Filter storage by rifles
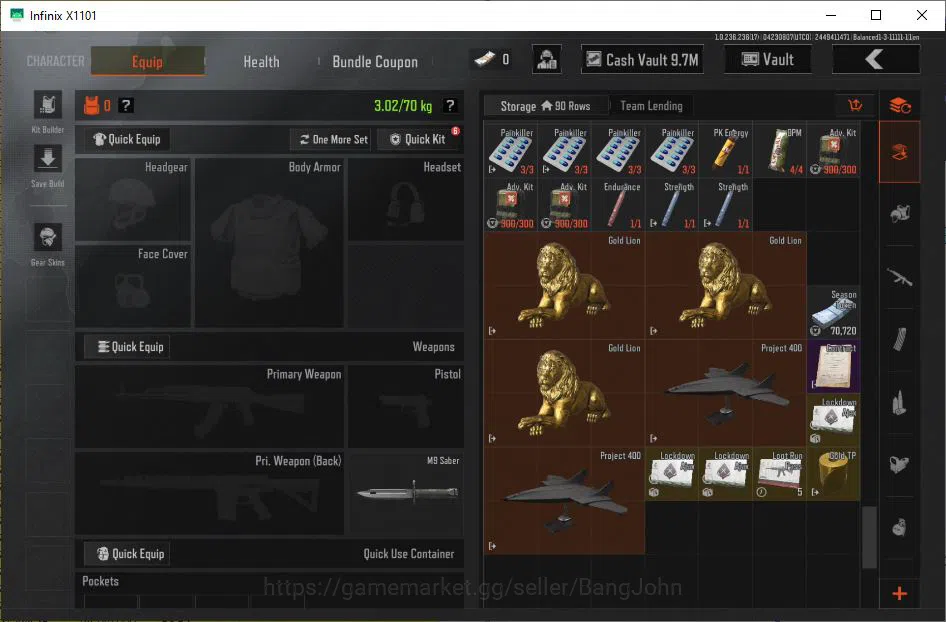The height and width of the screenshot is (622, 946). pos(900,277)
